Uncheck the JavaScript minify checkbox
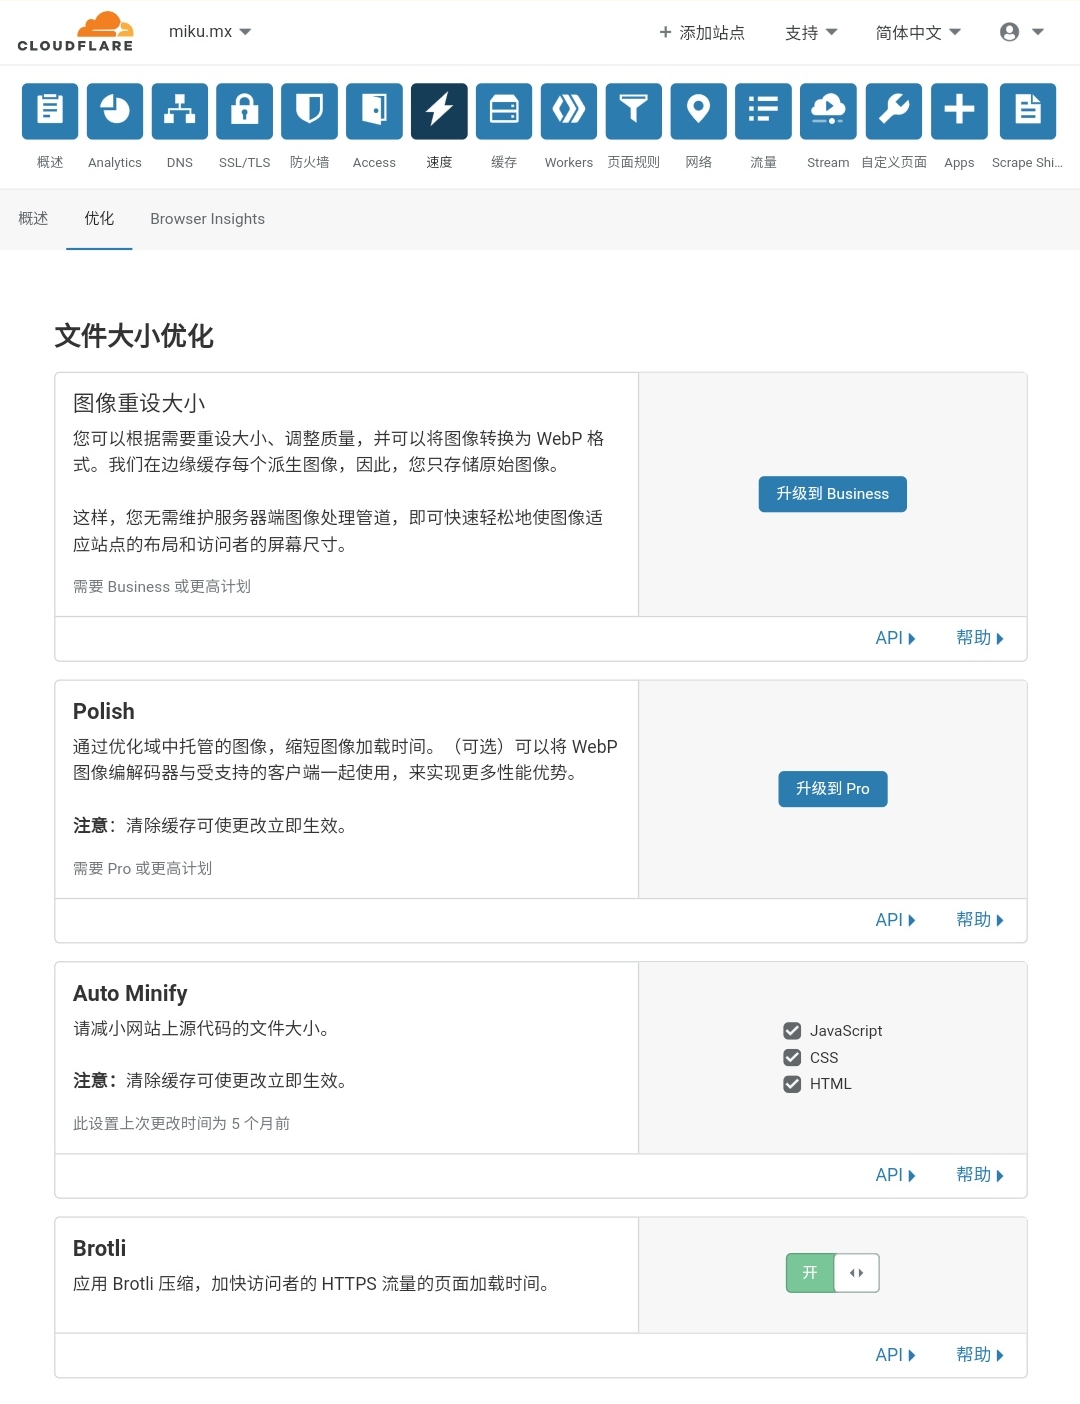 pyautogui.click(x=792, y=1031)
